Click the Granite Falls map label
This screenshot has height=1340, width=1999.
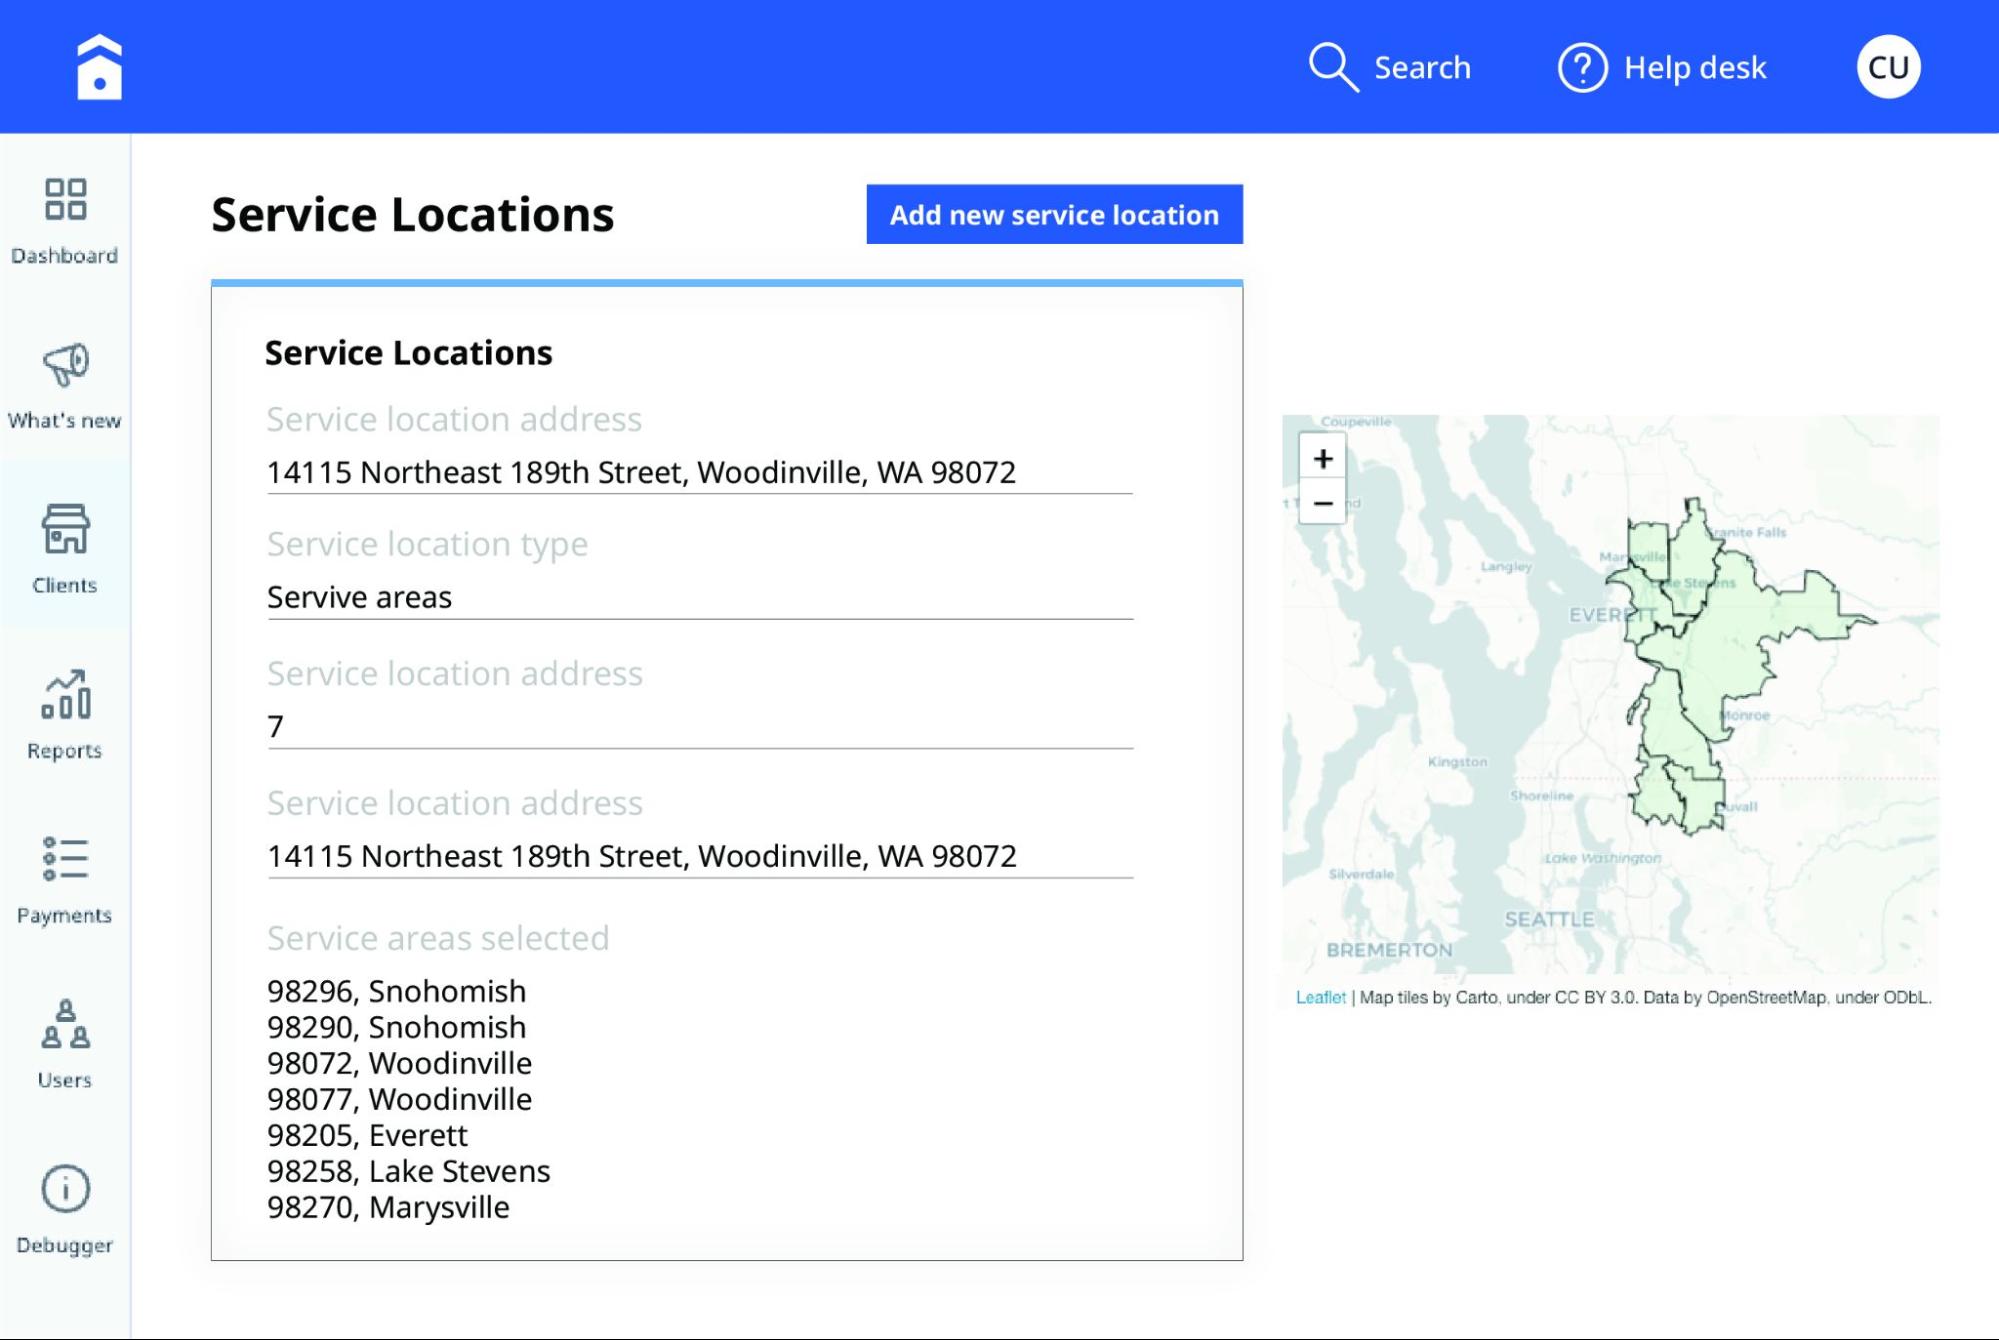pos(1747,532)
